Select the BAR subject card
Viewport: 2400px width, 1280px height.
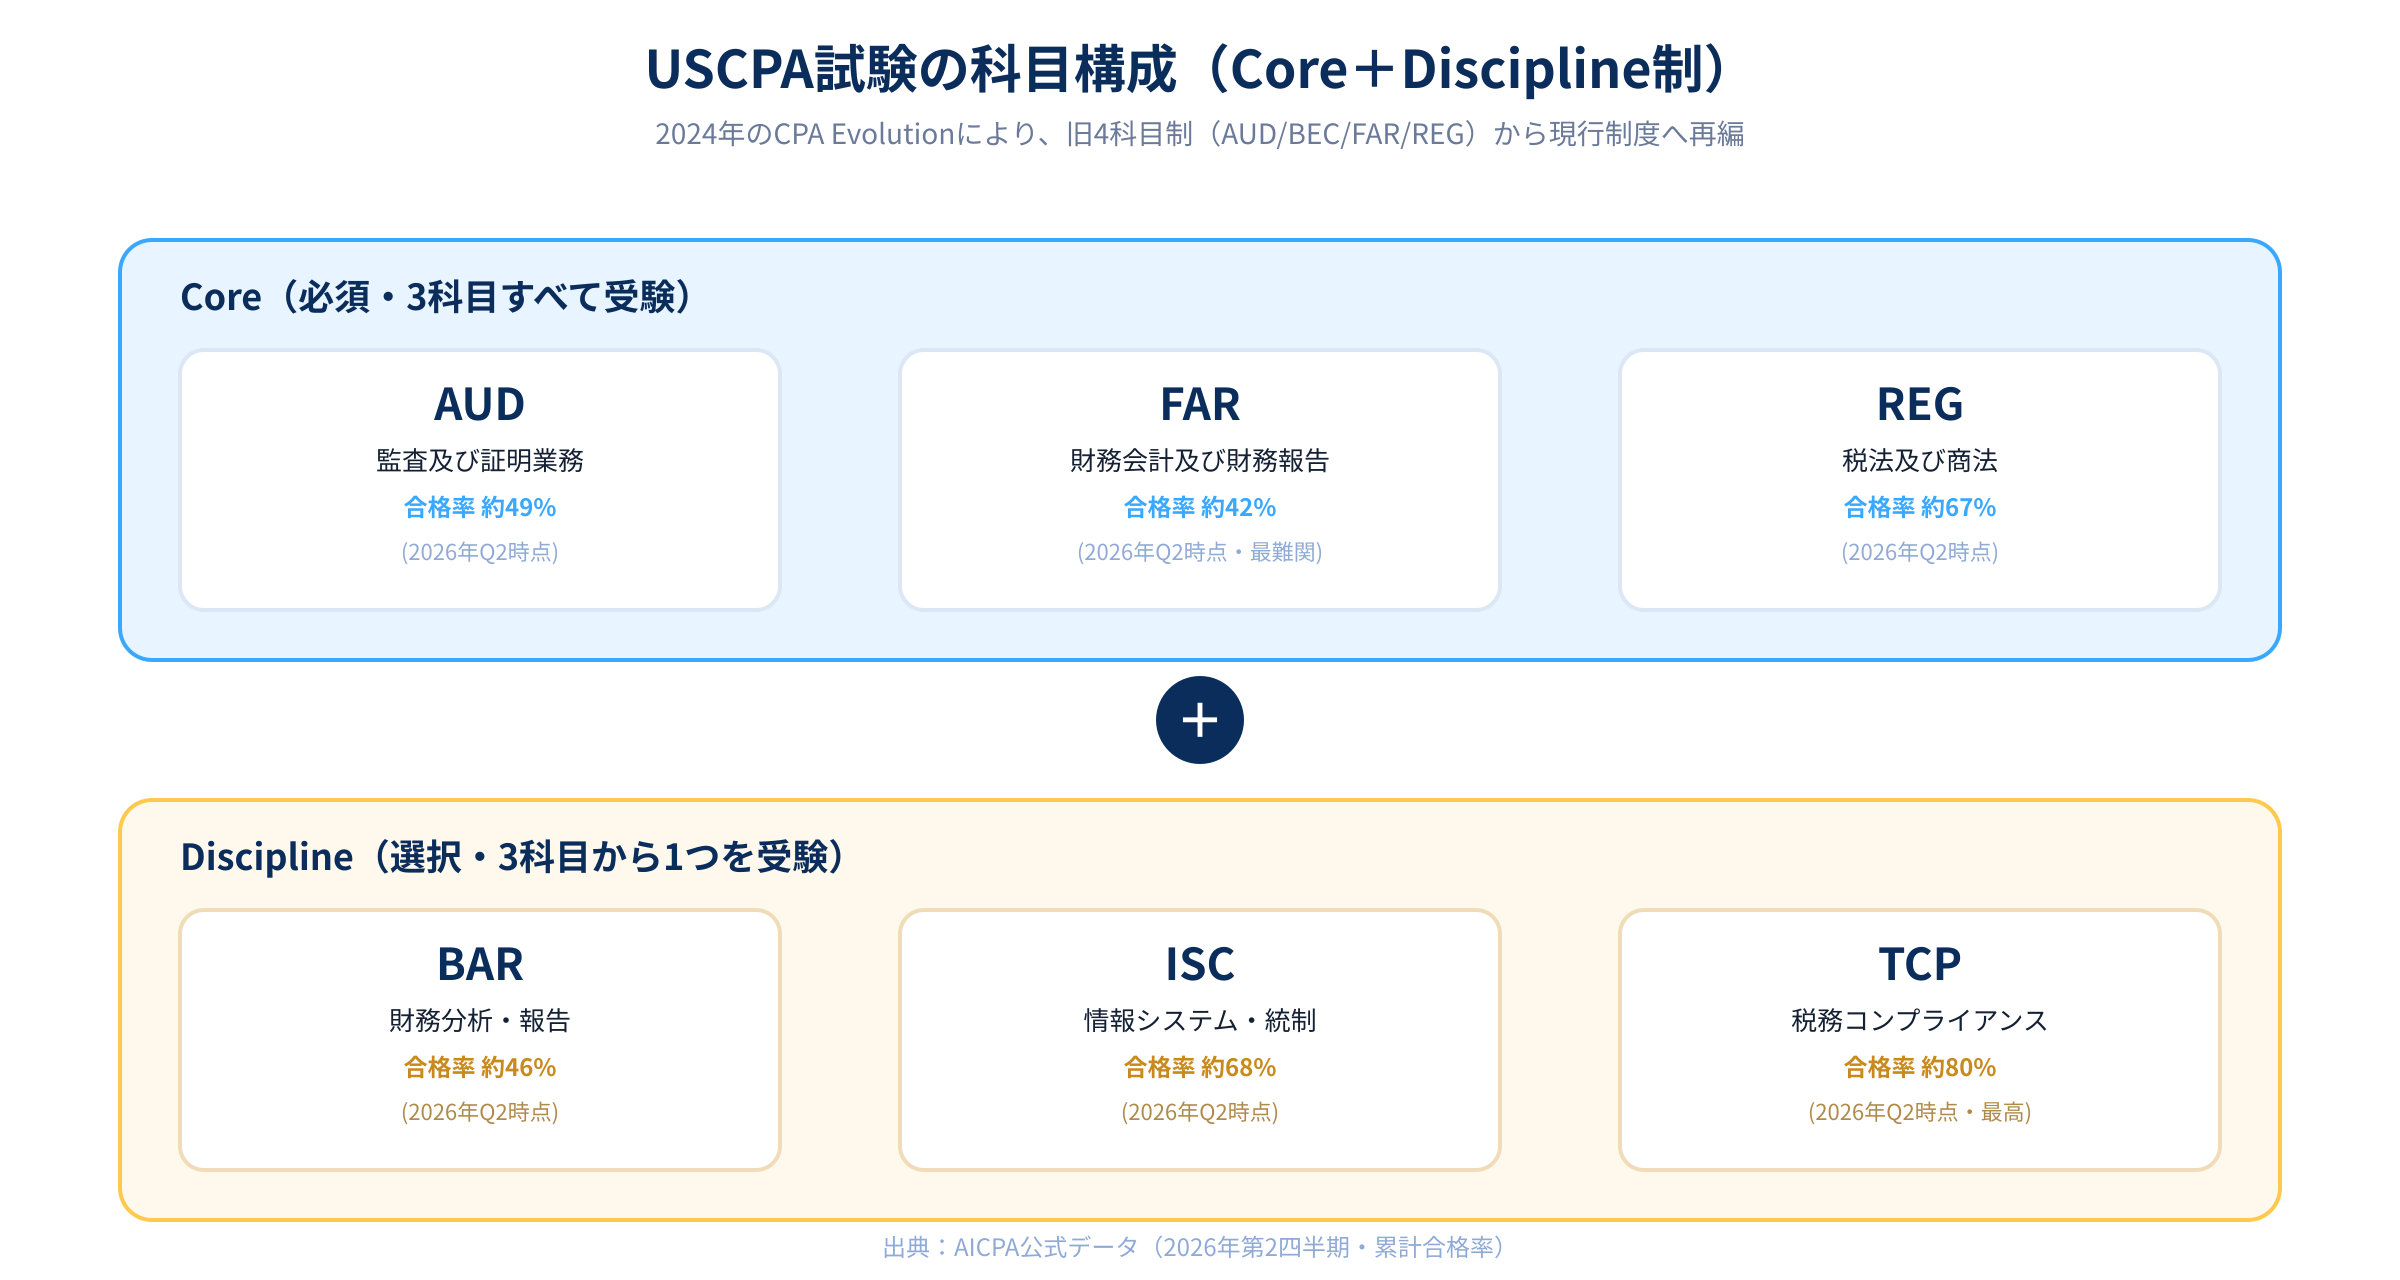click(x=480, y=1040)
